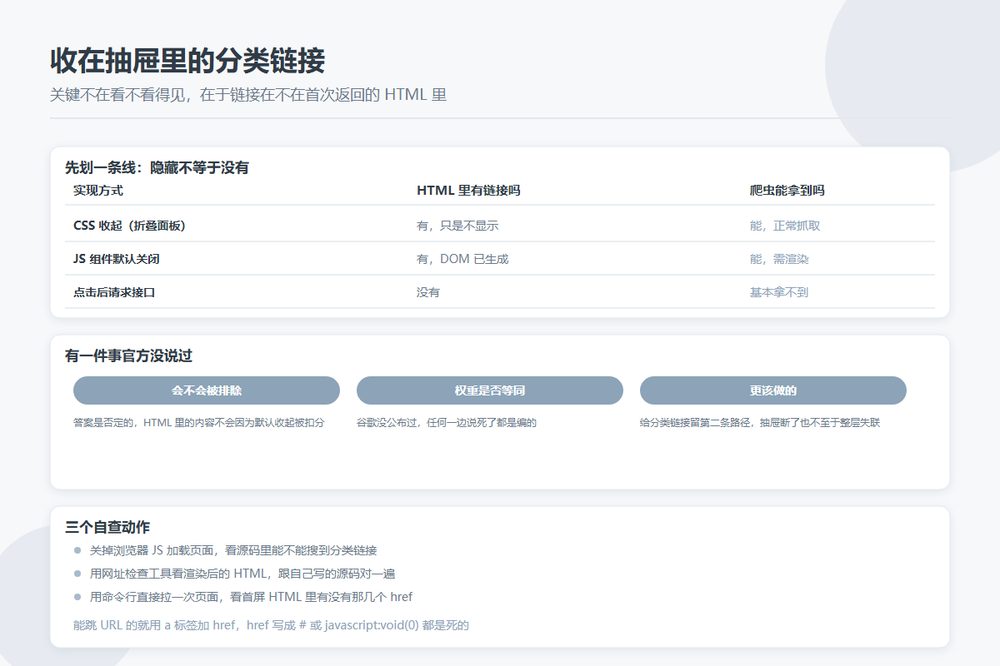Click the text 答案是否定的，HTML 里的内容
The height and width of the screenshot is (666, 1000).
199,422
